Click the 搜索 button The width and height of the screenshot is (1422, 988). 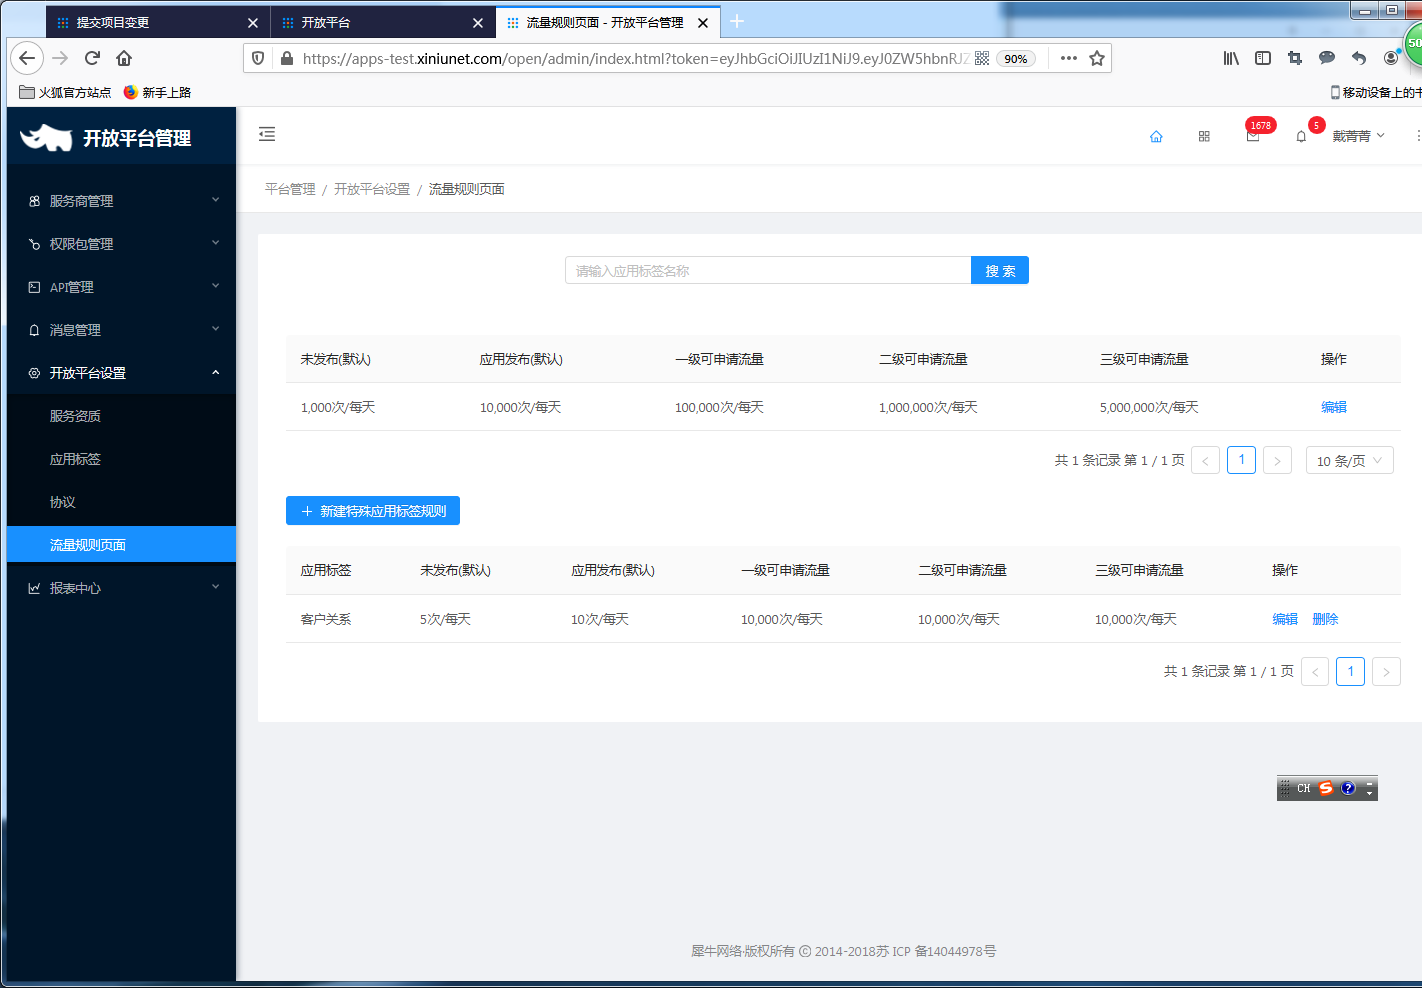point(1000,270)
